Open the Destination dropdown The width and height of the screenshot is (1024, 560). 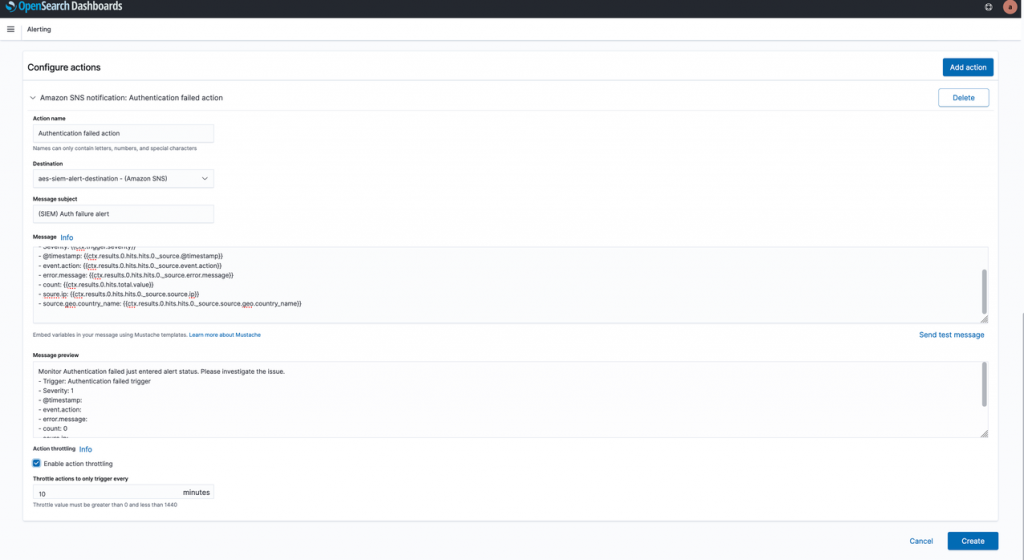[123, 179]
